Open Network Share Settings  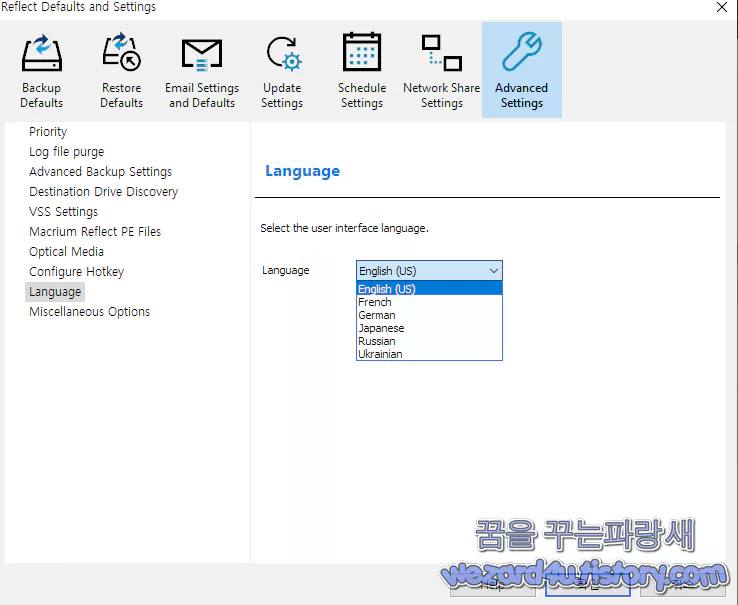coord(441,71)
